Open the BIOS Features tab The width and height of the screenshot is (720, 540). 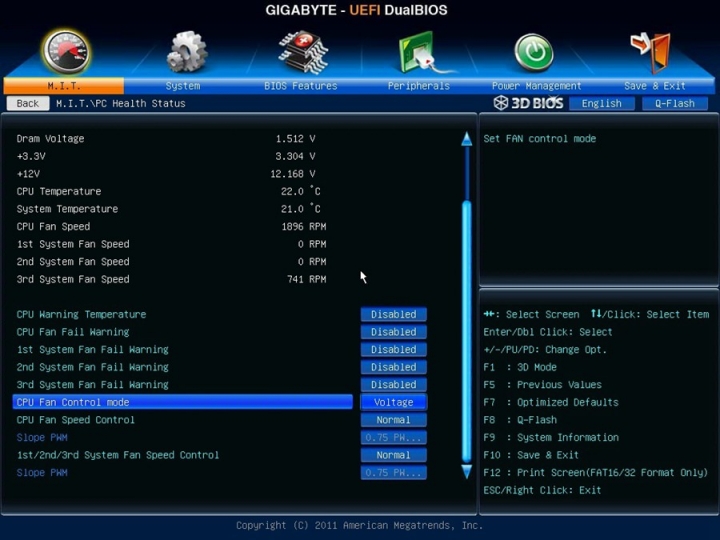tap(301, 86)
